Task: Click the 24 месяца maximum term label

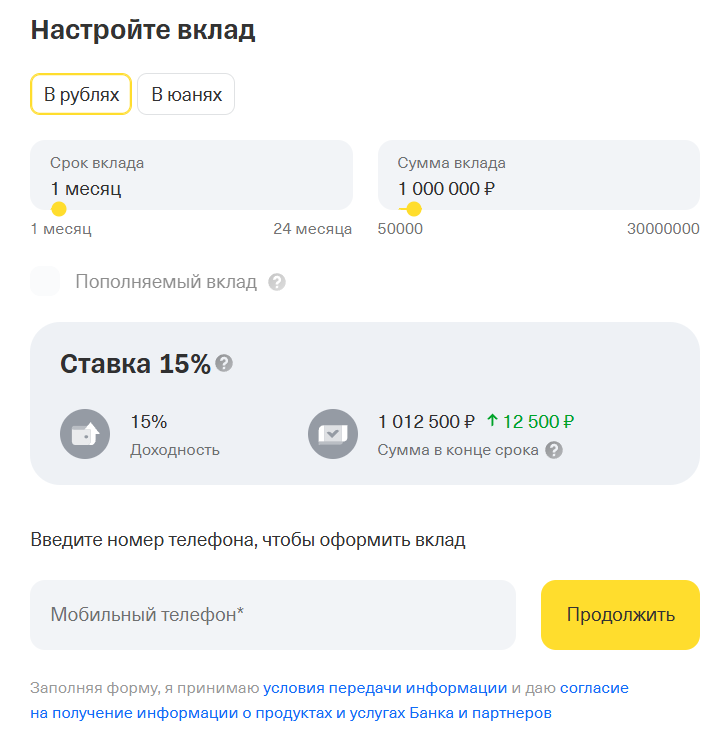Action: tap(312, 229)
